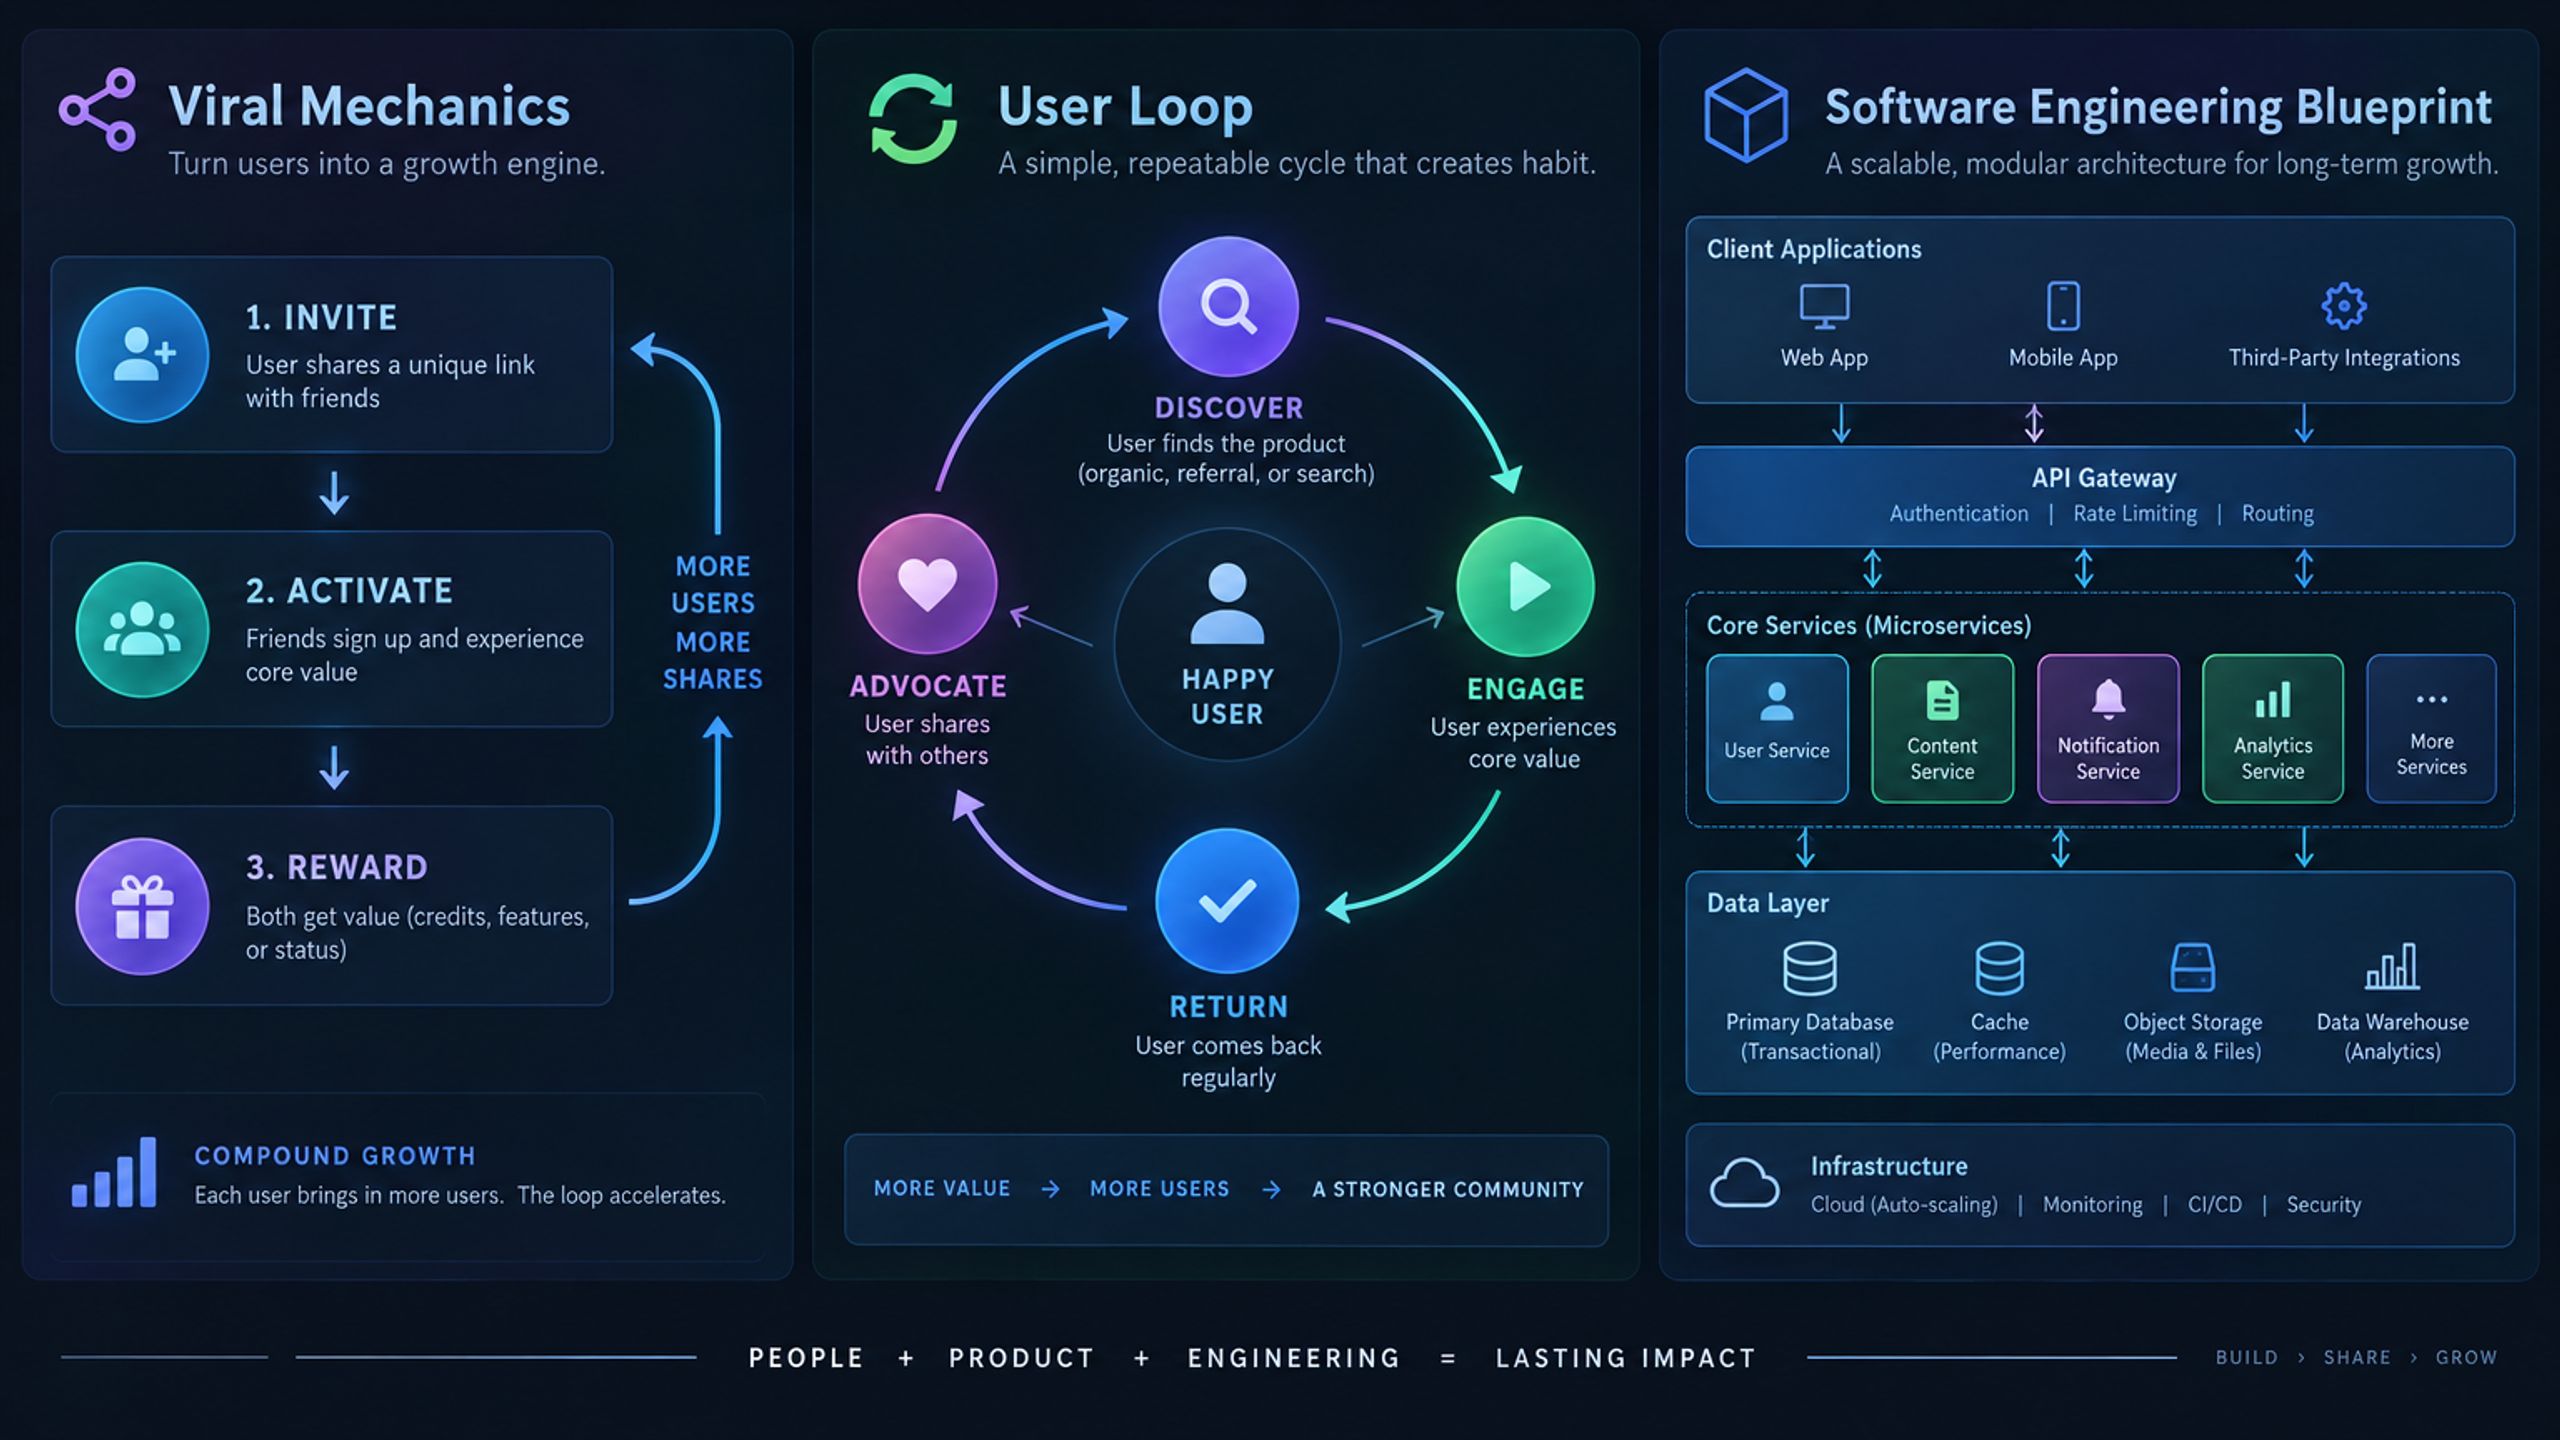The width and height of the screenshot is (2560, 1440).
Task: Click the Rate Limiting label
Action: point(2135,513)
